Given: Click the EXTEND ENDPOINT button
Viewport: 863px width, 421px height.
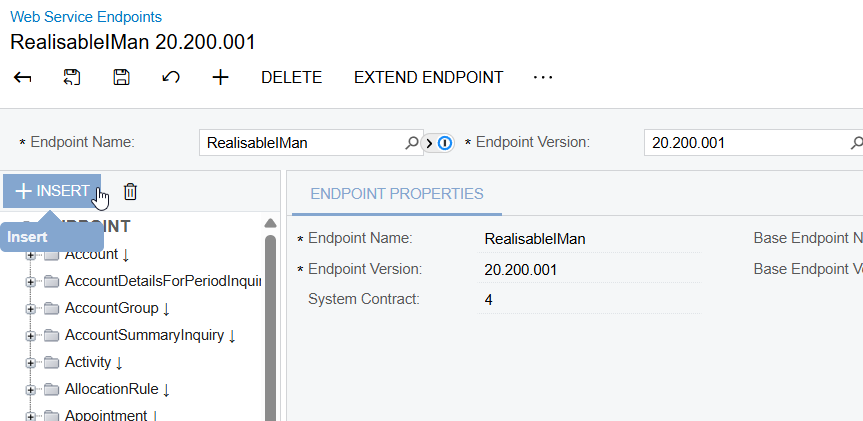Looking at the screenshot, I should [x=428, y=78].
